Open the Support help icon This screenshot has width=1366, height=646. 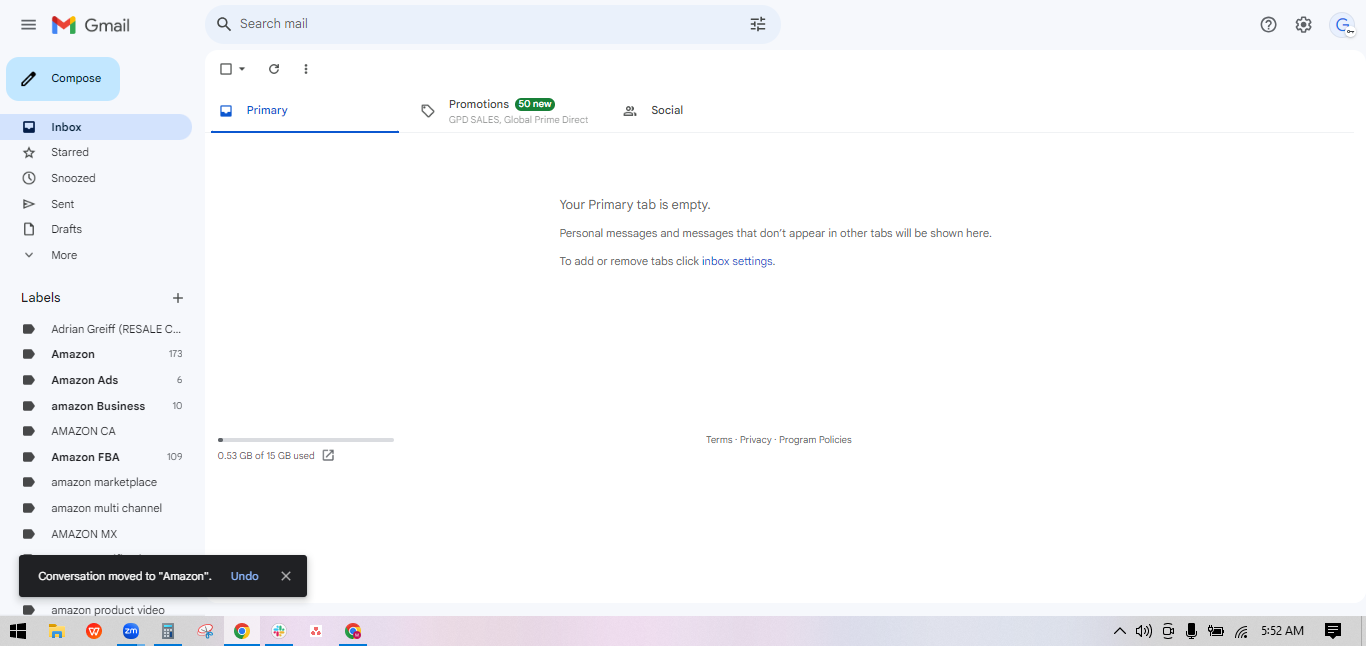pyautogui.click(x=1268, y=25)
